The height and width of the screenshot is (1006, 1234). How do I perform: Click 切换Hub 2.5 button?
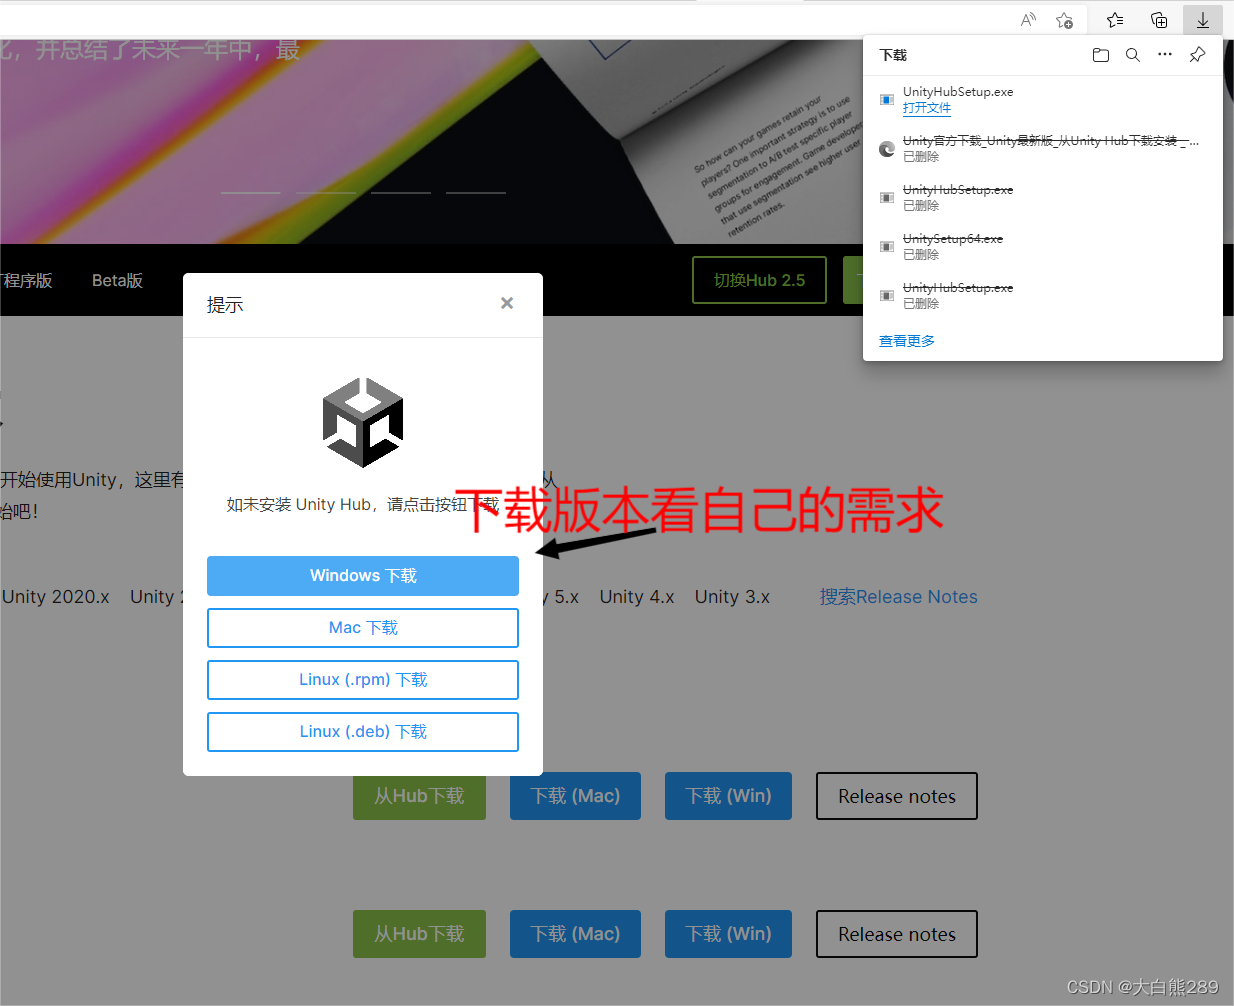[x=760, y=280]
